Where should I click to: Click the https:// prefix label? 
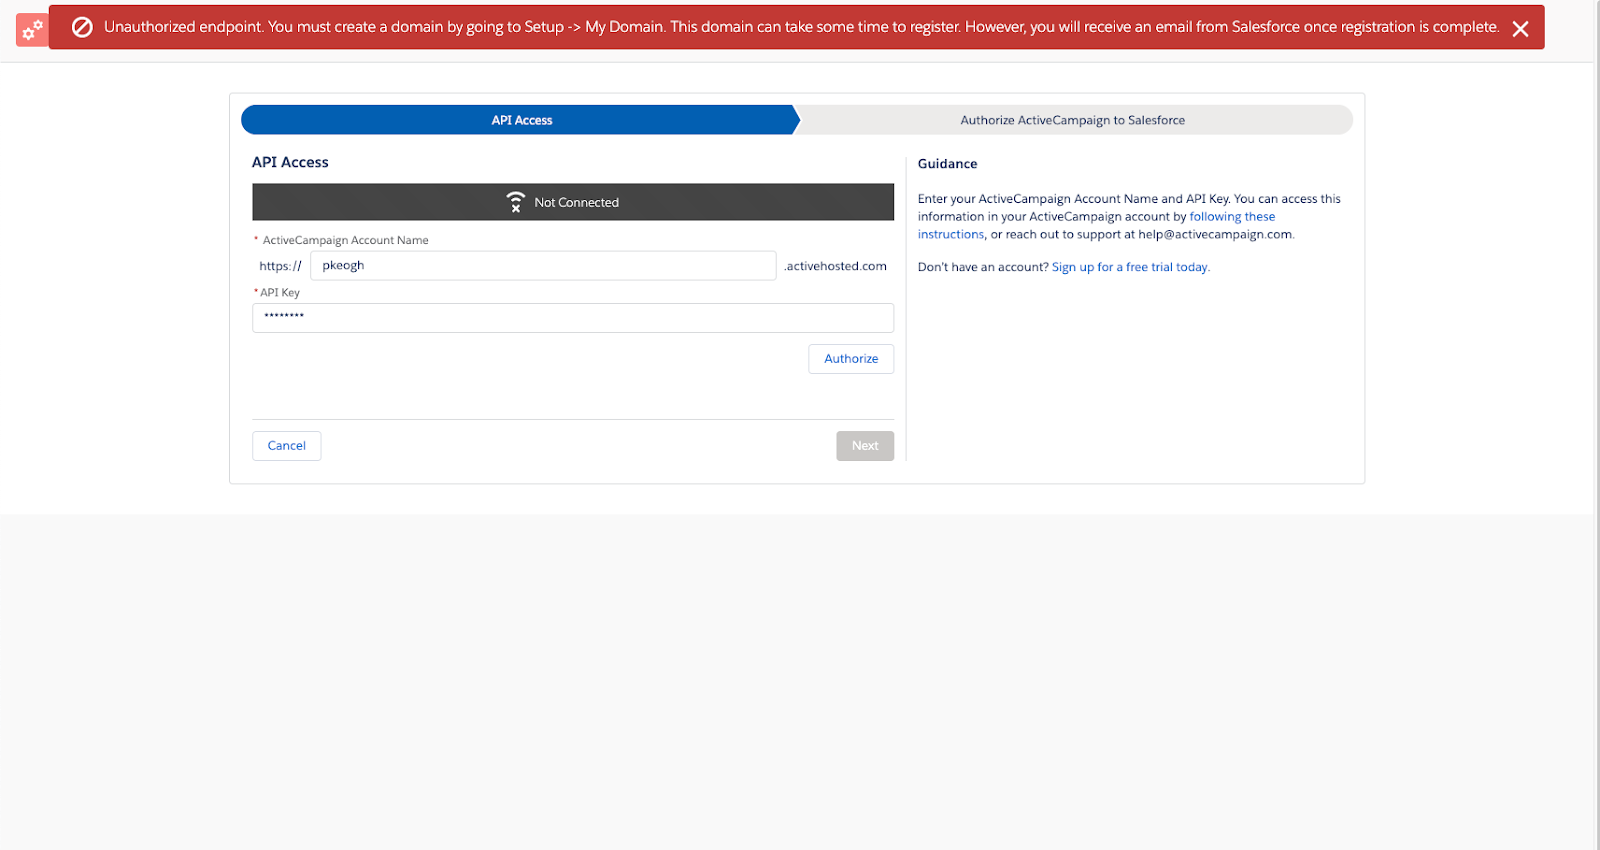pos(280,266)
